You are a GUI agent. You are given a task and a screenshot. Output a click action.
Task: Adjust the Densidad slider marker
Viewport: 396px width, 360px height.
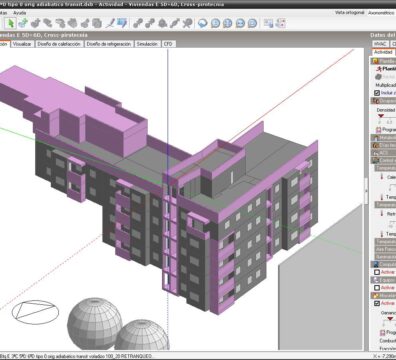pyautogui.click(x=381, y=116)
